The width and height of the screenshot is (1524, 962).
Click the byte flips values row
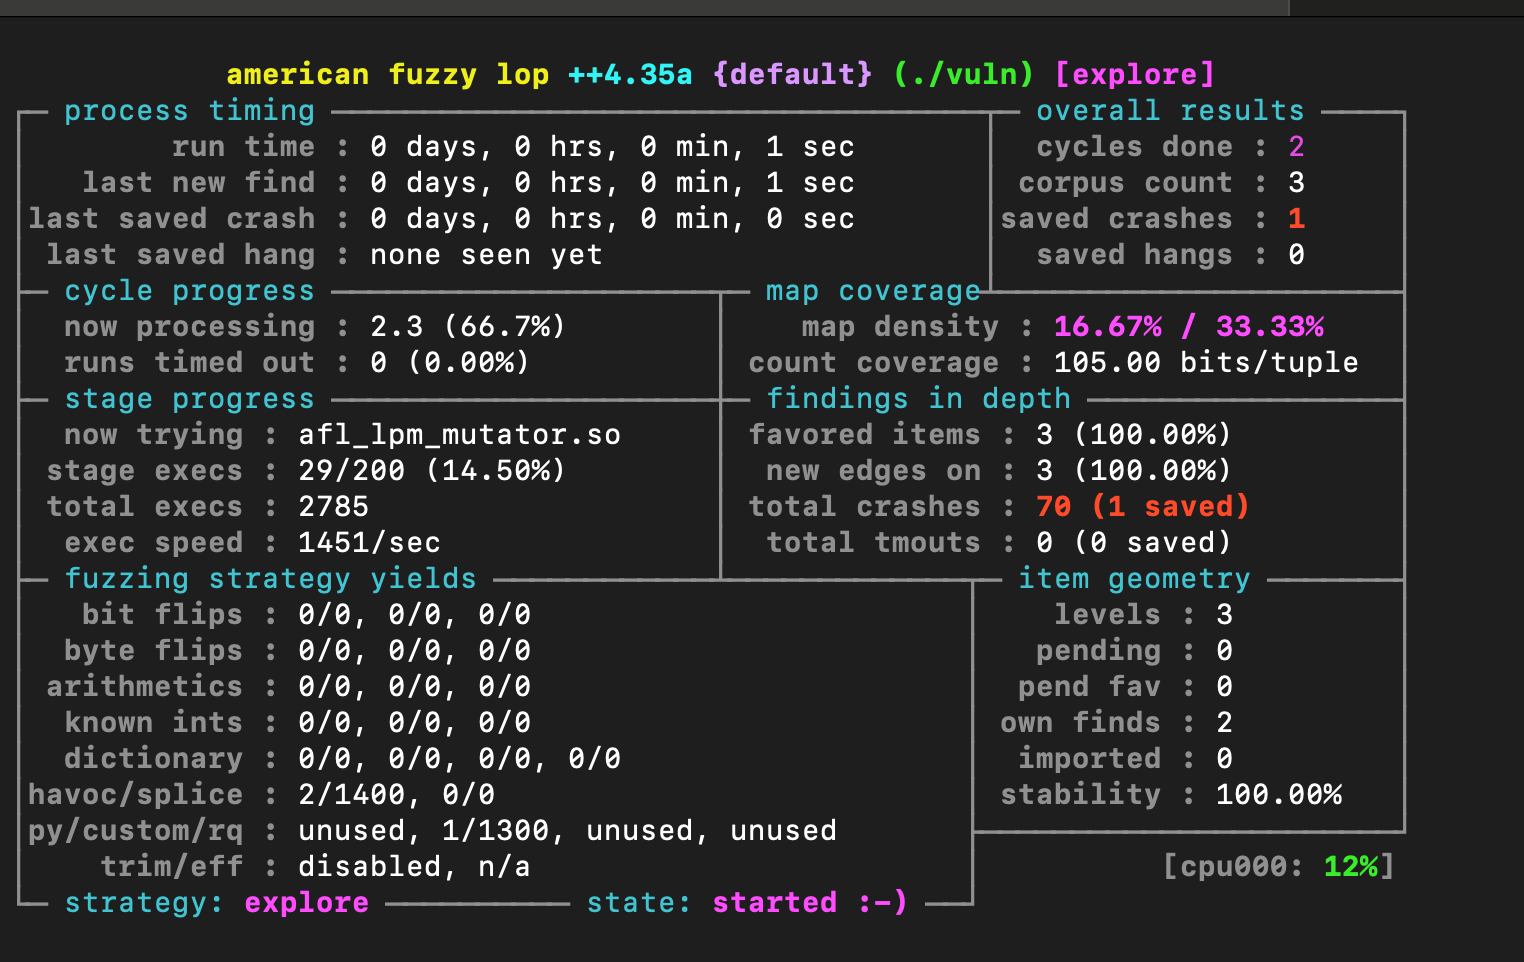(415, 651)
